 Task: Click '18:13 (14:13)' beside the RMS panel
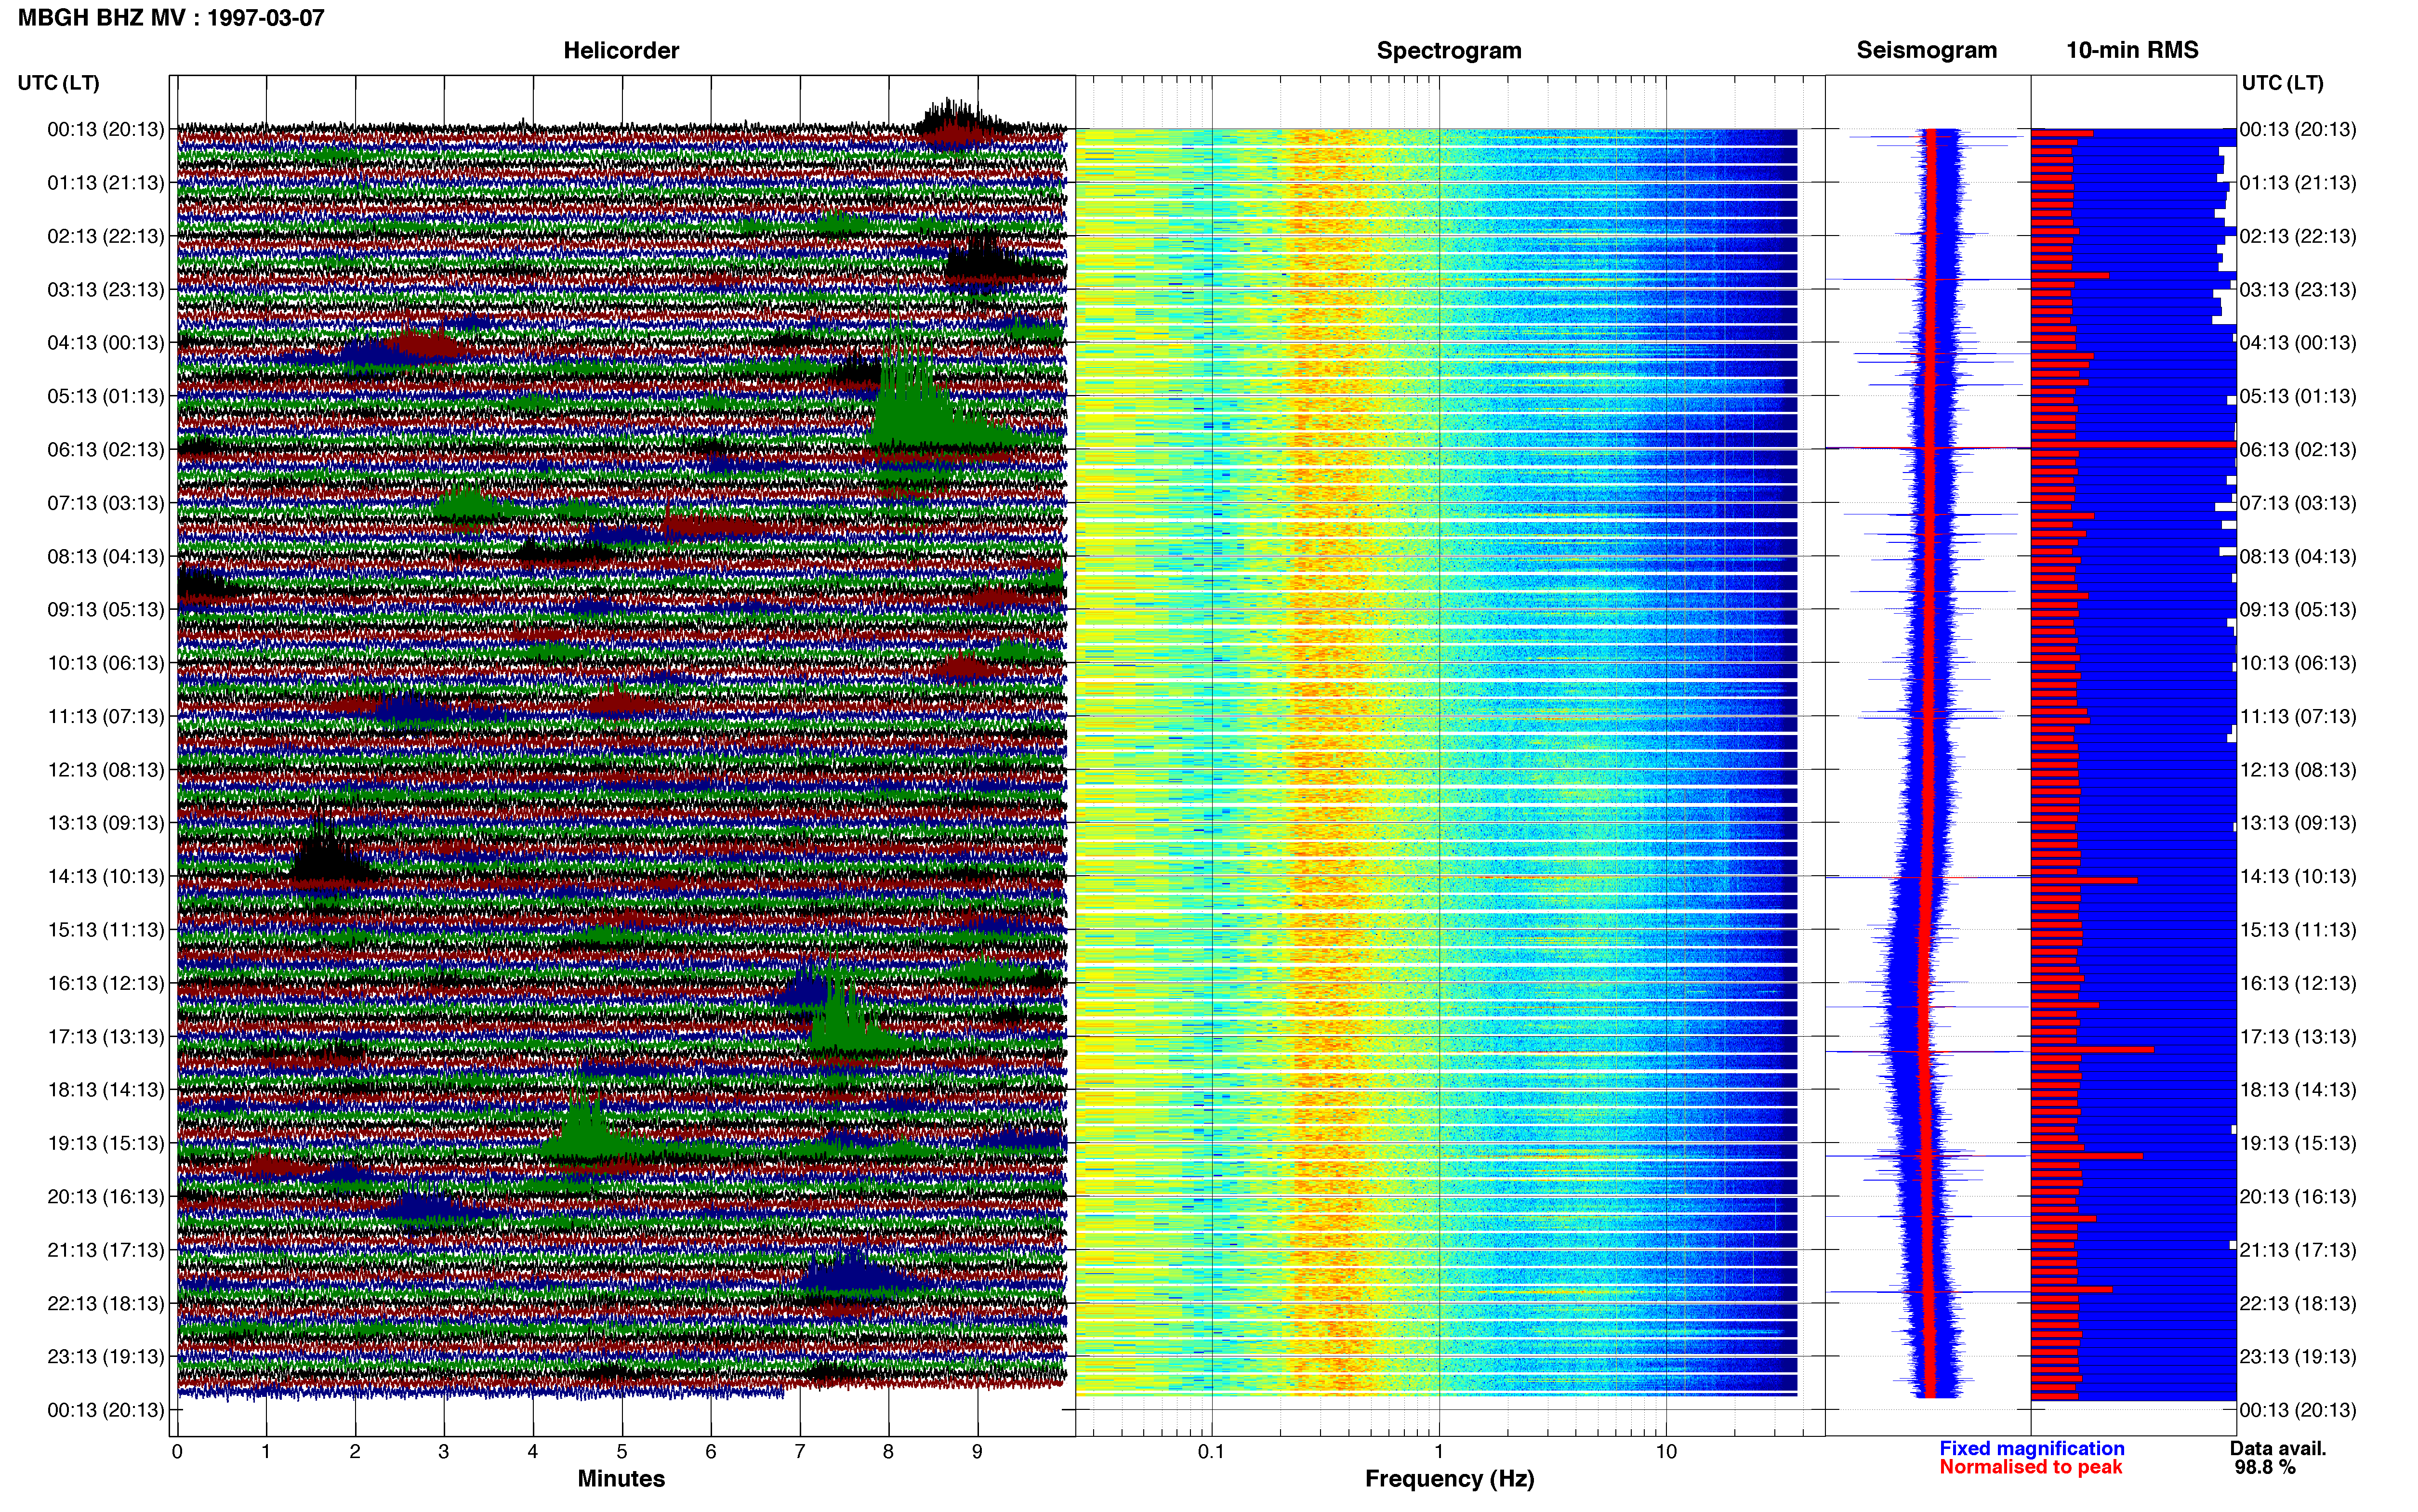[2298, 1090]
